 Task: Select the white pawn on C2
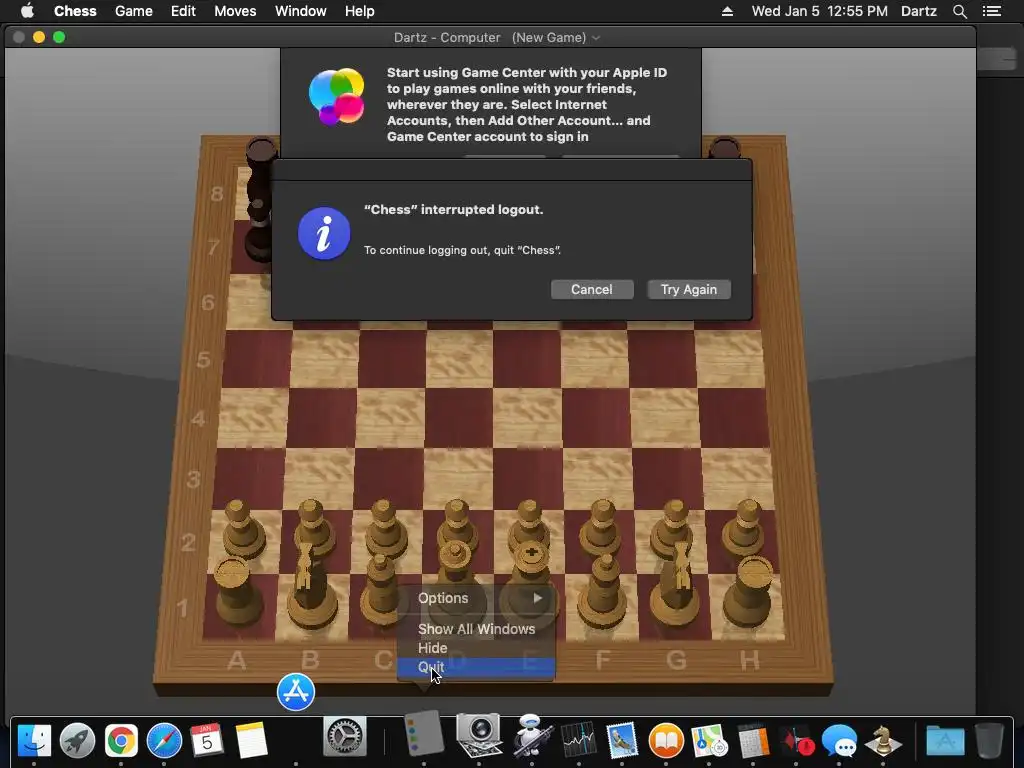[x=385, y=529]
